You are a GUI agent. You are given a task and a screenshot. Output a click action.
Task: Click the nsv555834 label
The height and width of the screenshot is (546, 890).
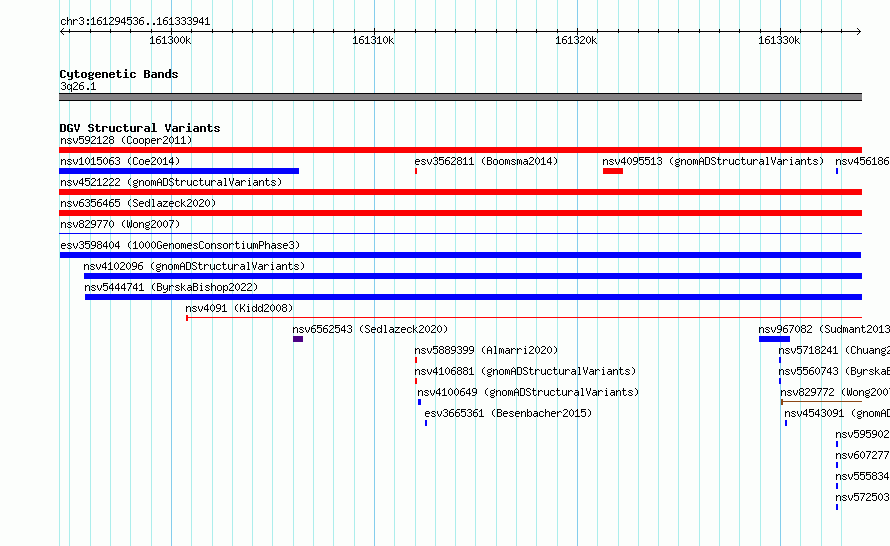tap(862, 476)
